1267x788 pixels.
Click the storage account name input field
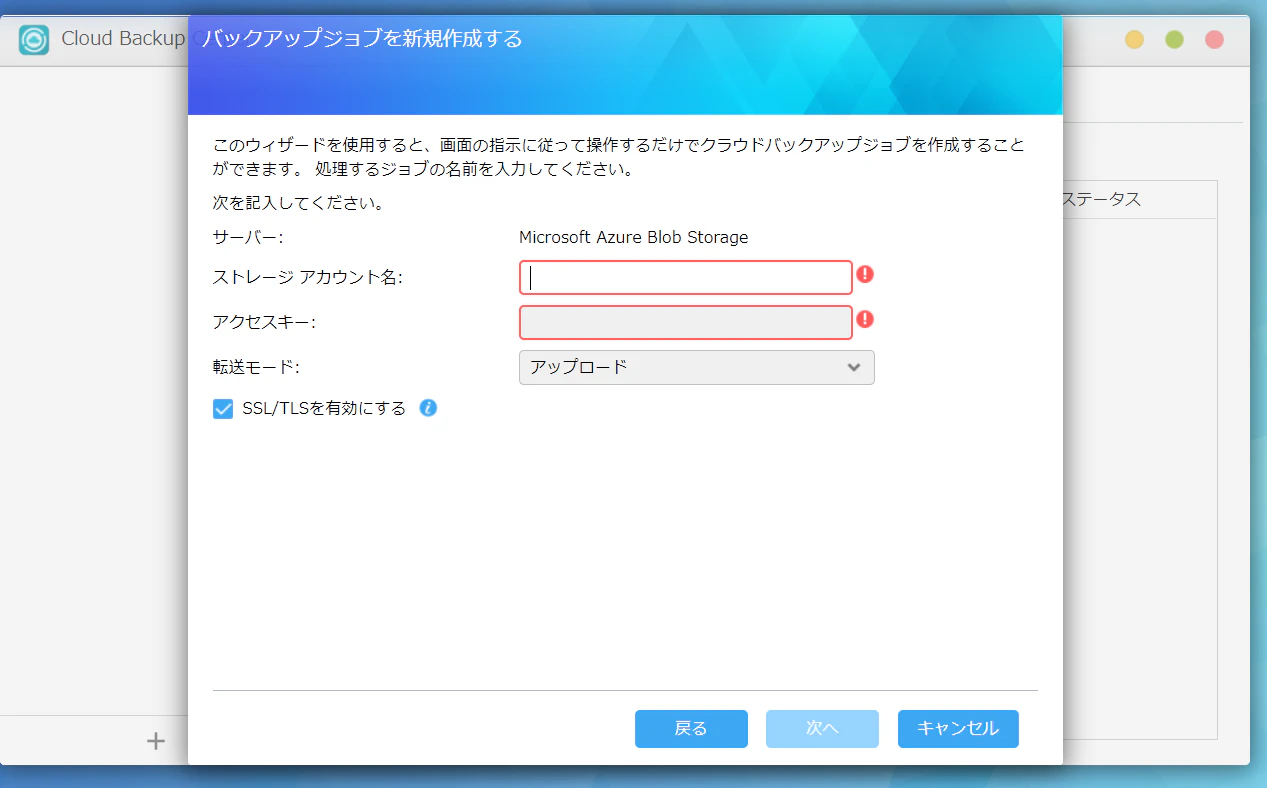point(685,277)
